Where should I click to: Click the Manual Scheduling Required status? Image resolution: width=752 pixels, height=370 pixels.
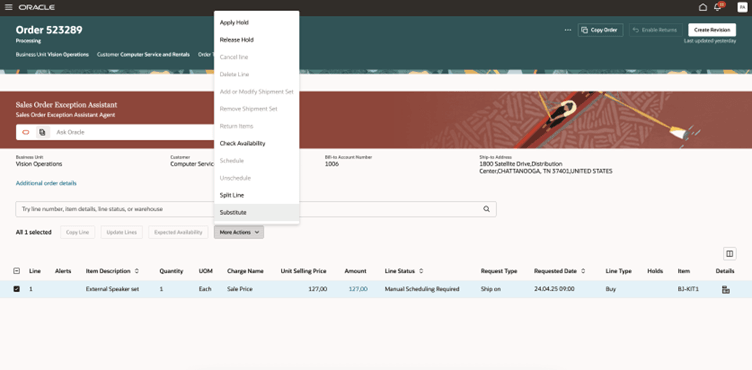pyautogui.click(x=422, y=289)
